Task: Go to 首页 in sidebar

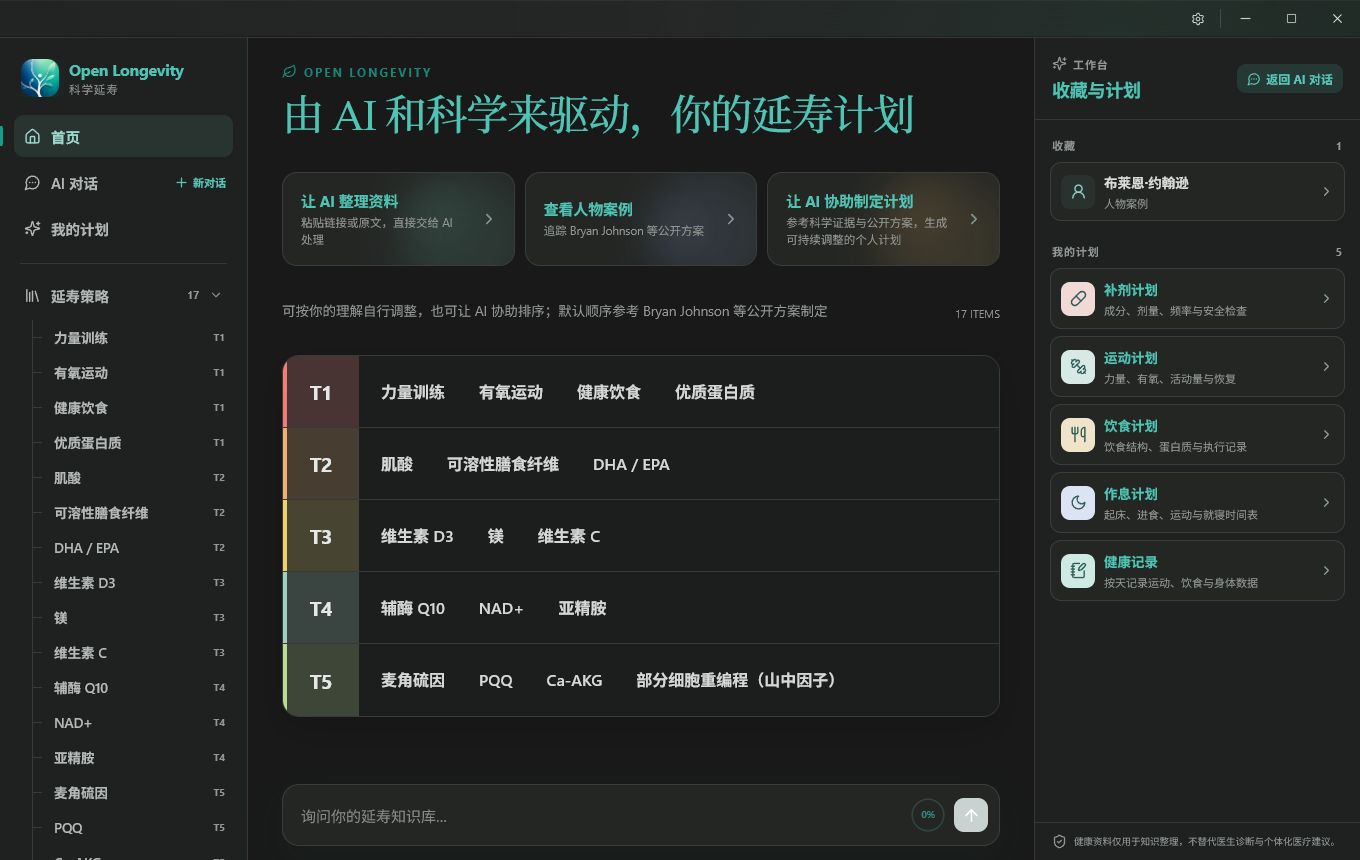Action: click(124, 137)
